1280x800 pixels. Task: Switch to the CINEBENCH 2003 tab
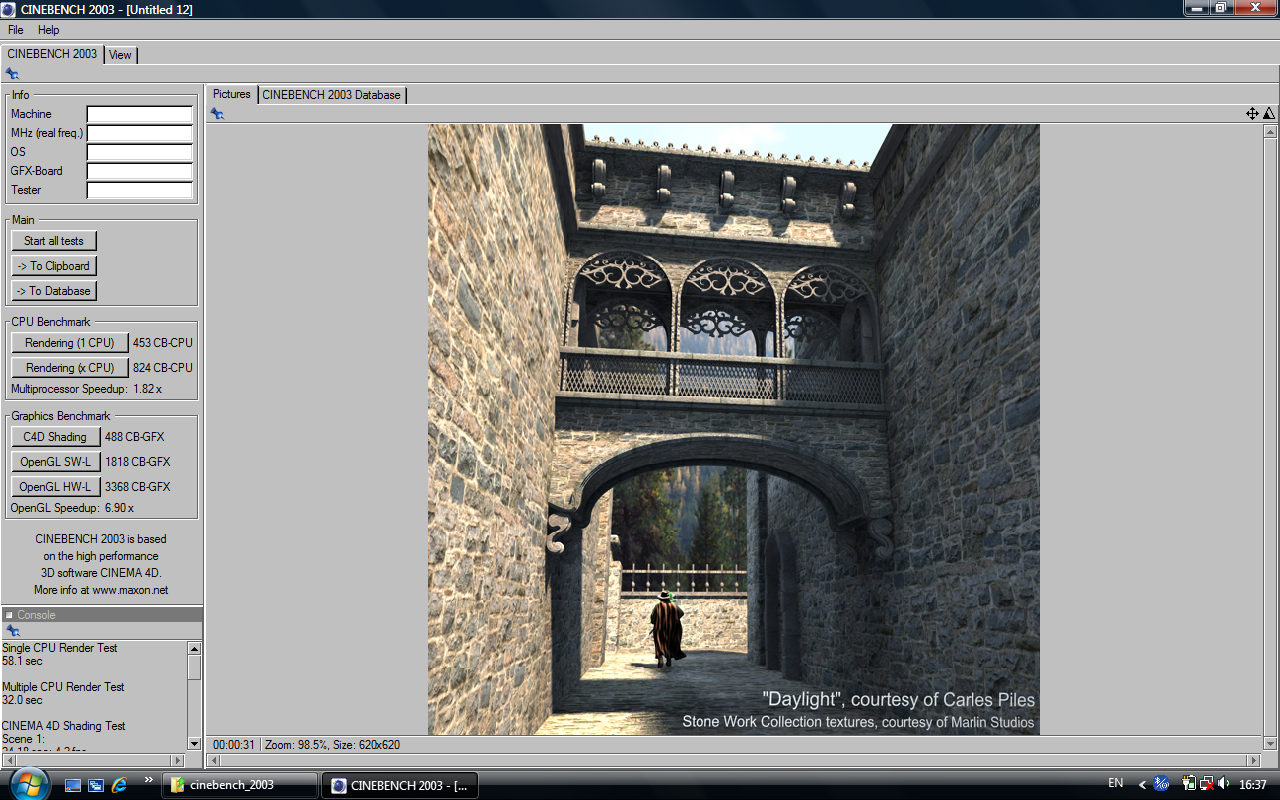point(52,54)
